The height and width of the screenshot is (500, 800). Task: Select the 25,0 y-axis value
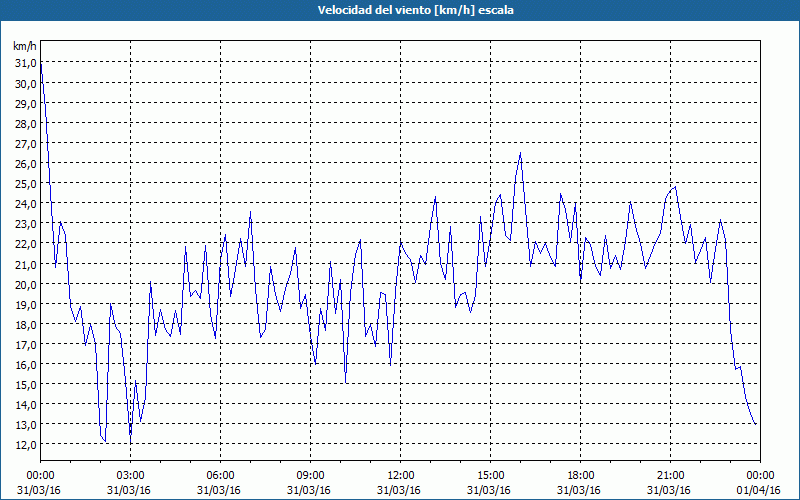pos(26,184)
